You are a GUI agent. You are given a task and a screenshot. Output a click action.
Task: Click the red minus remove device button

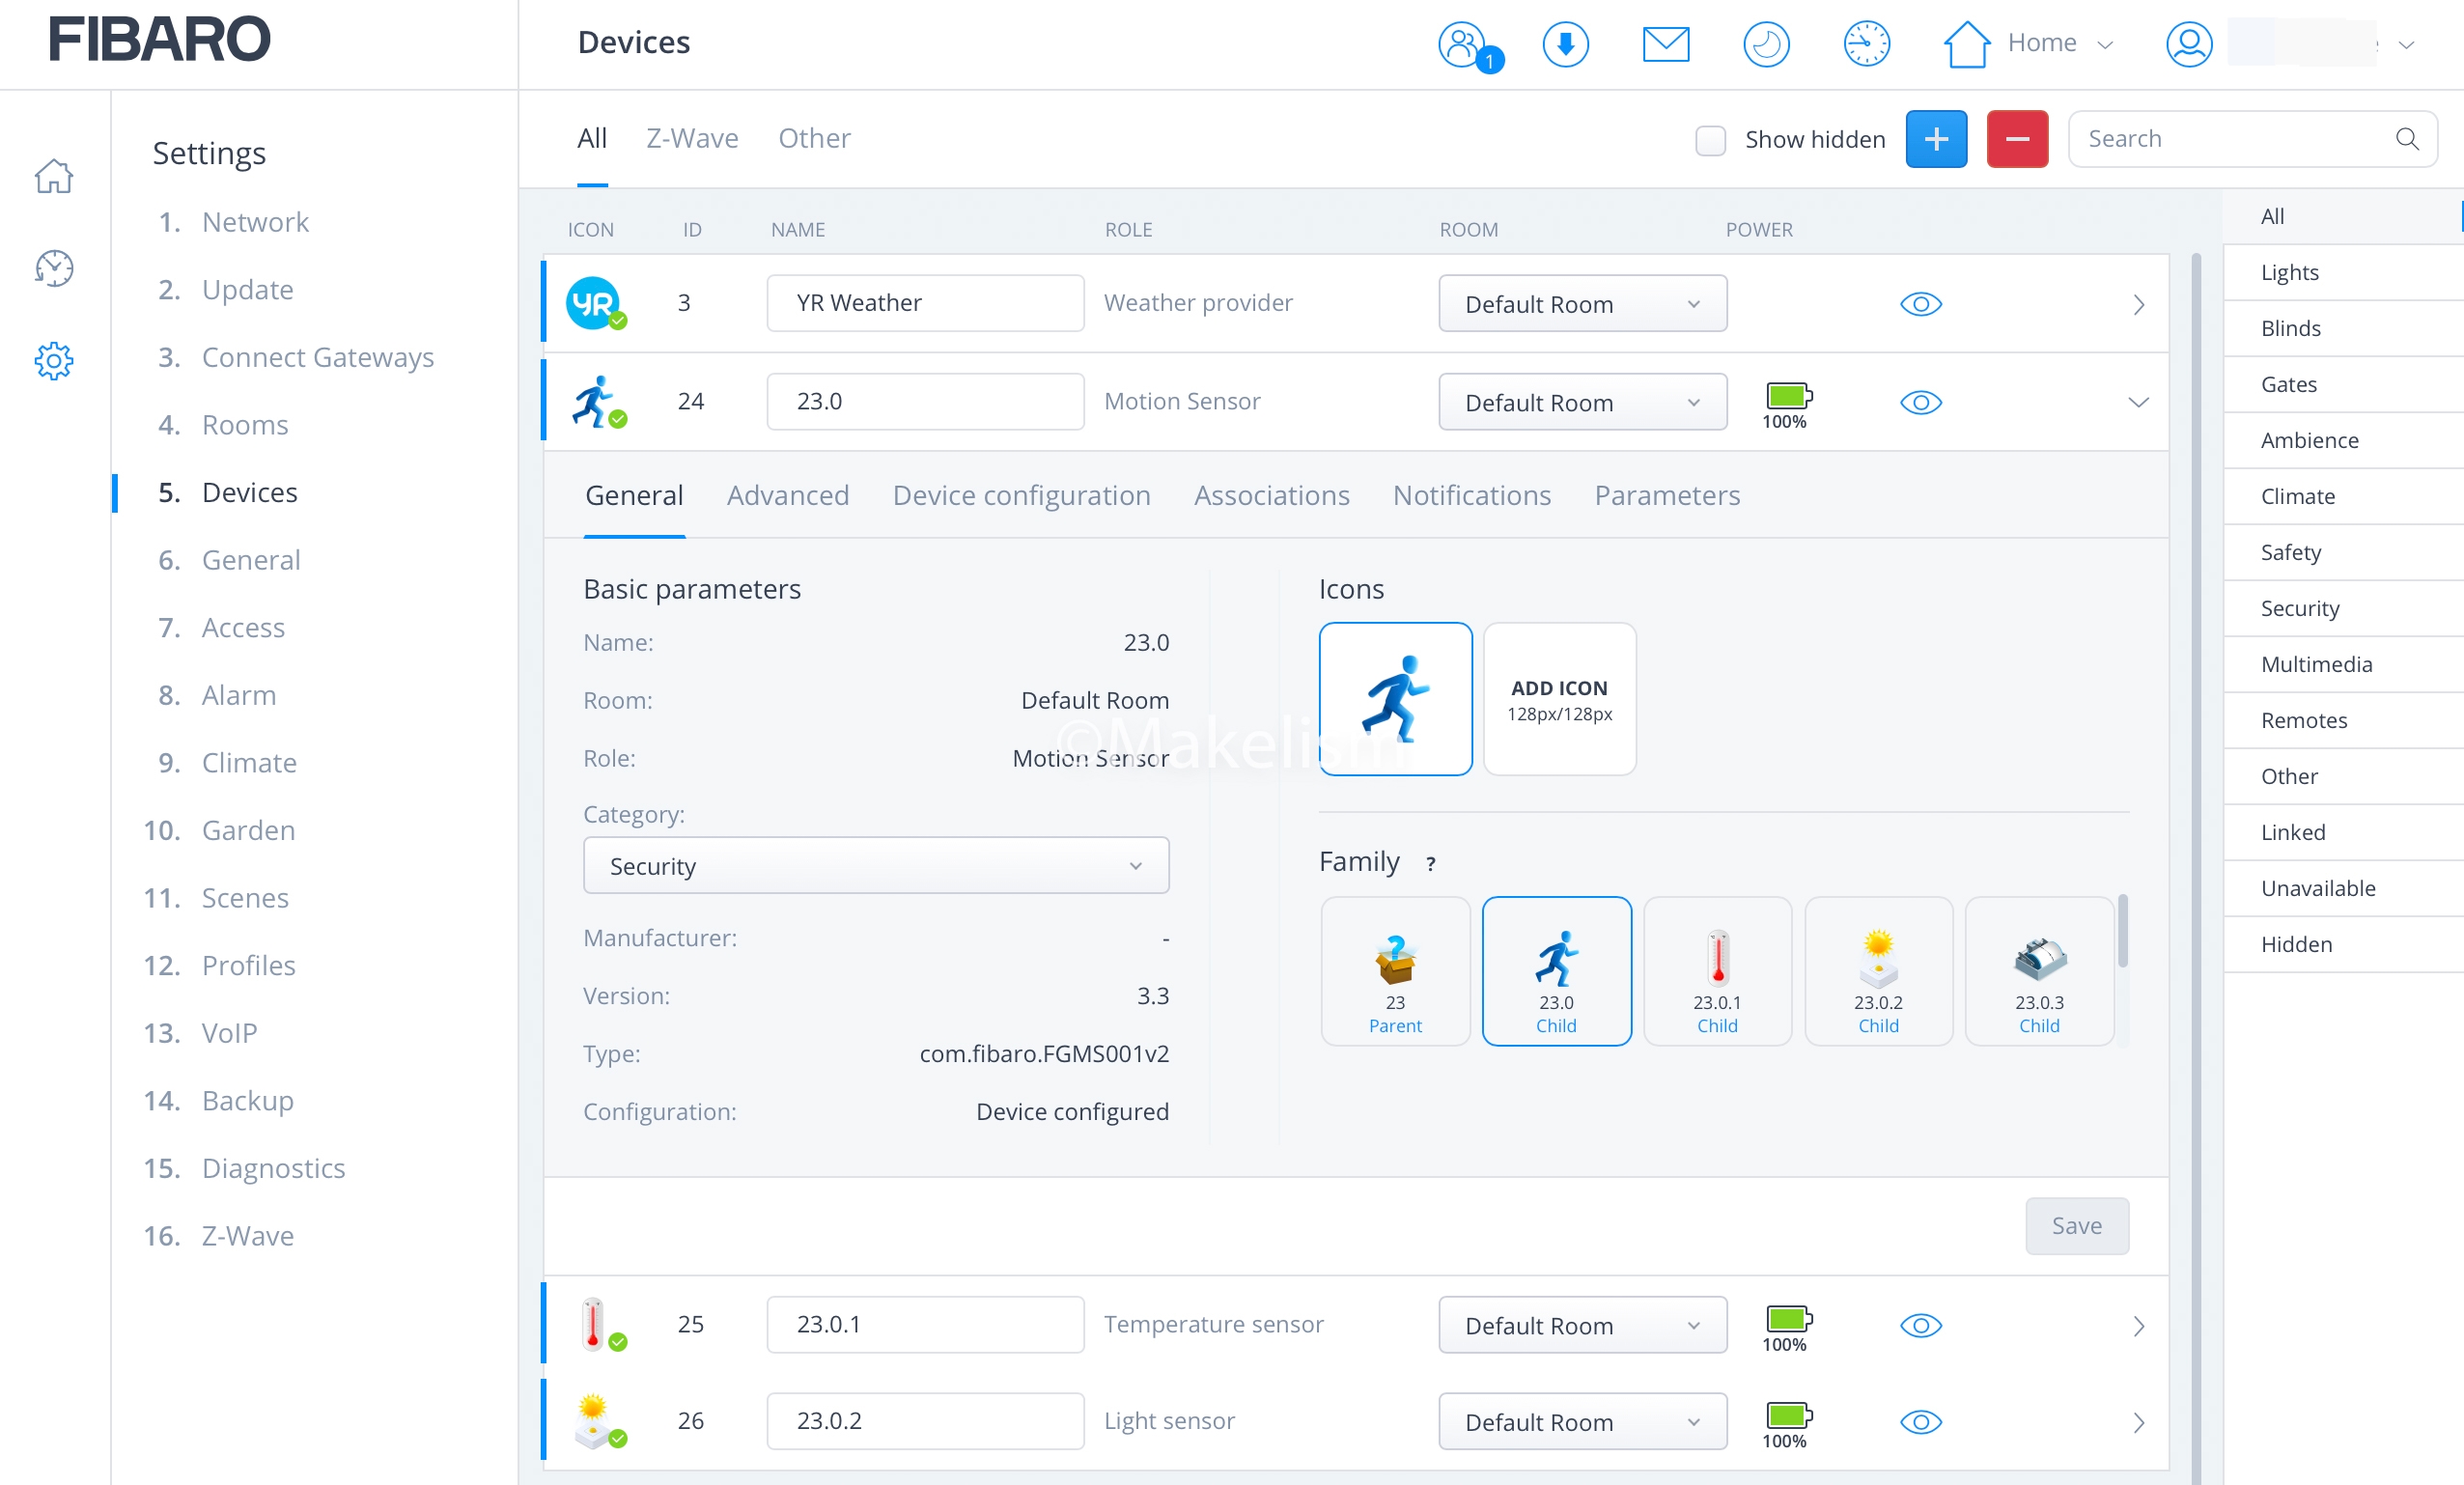click(x=2016, y=139)
